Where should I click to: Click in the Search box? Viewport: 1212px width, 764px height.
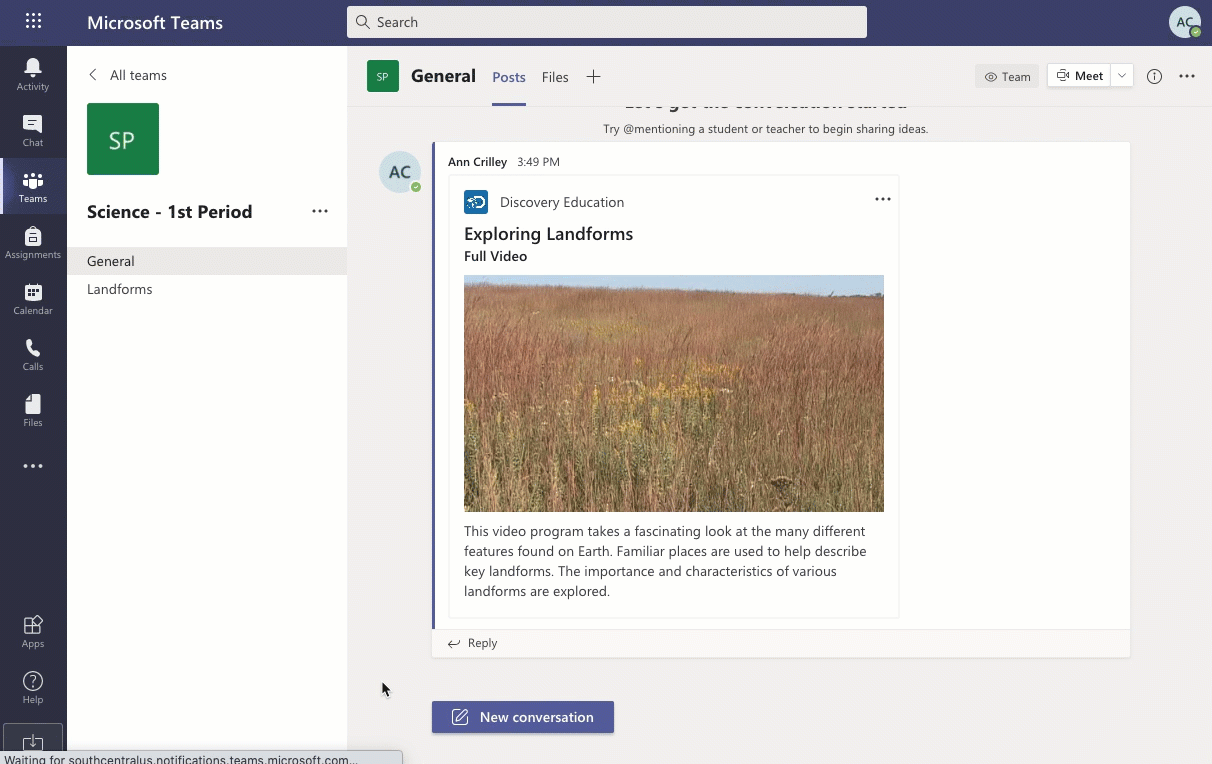coord(607,22)
